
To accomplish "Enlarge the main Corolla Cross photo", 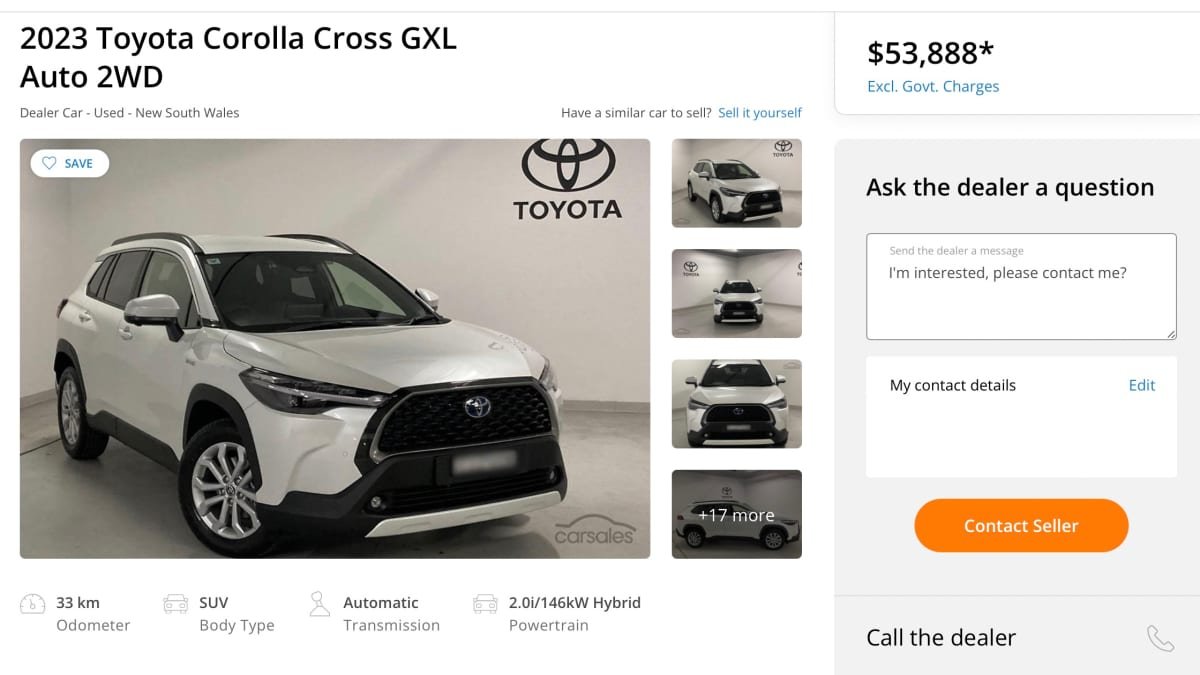I will click(x=335, y=348).
